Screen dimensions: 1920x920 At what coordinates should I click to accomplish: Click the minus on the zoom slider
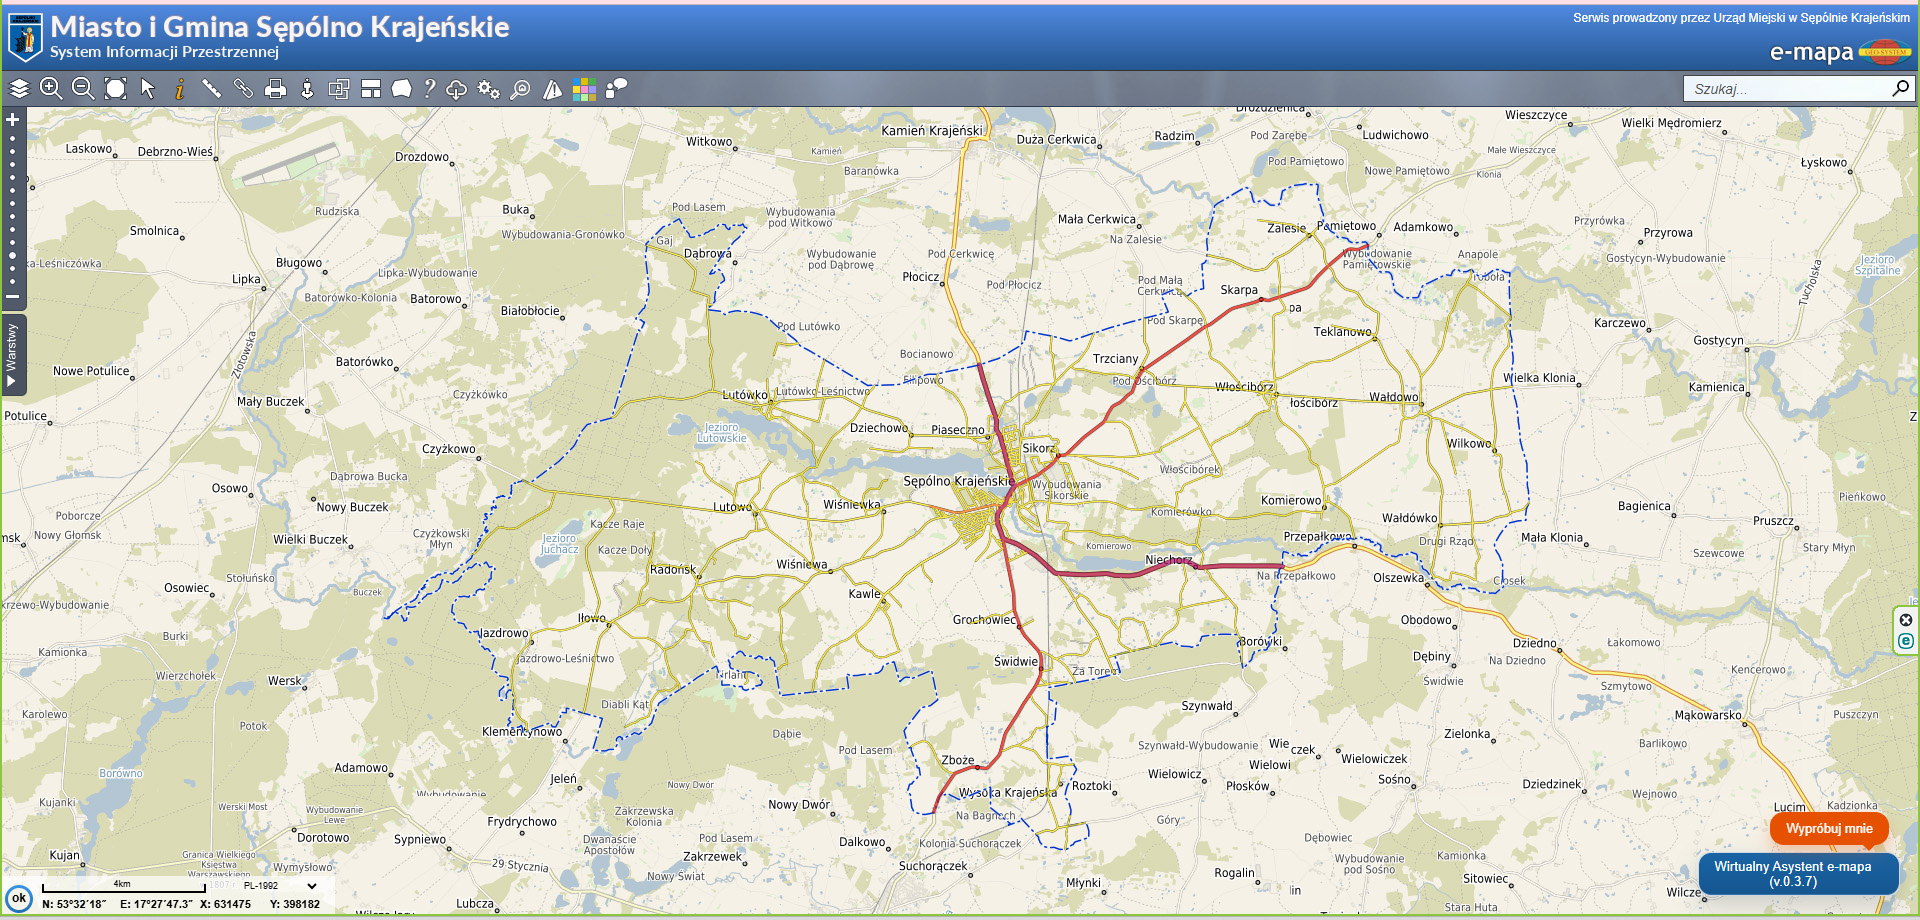[x=13, y=296]
